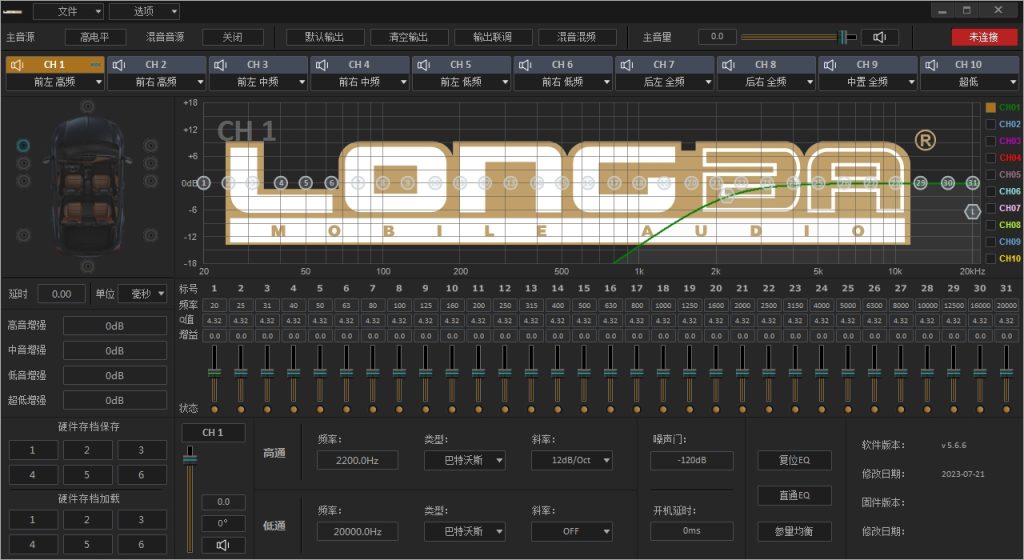Mute the master volume speaker button
This screenshot has width=1024, height=560.
coord(880,37)
